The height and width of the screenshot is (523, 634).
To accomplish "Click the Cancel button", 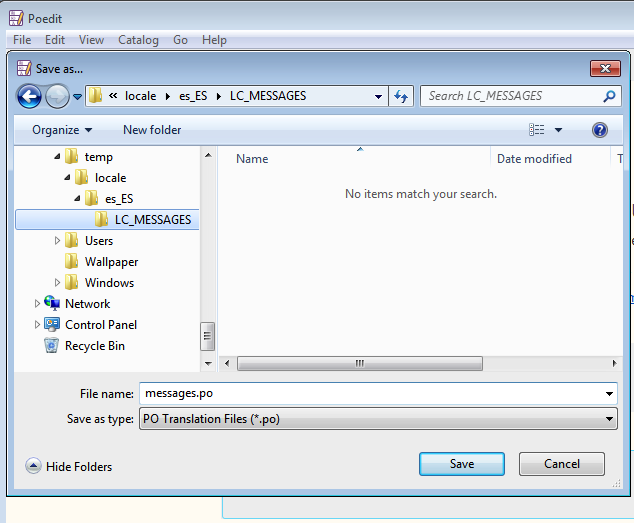I will click(561, 464).
